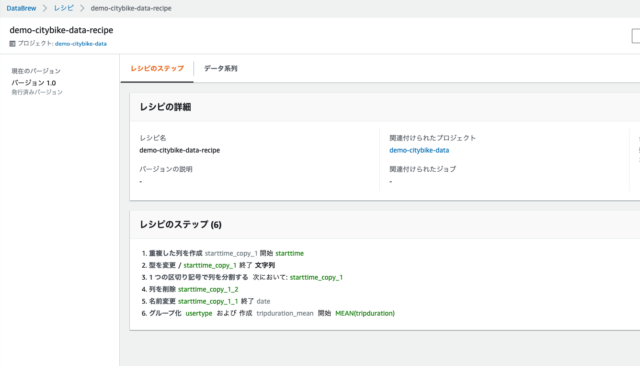Open demo-citybike-data link in recipe details
This screenshot has width=640, height=366.
(419, 150)
